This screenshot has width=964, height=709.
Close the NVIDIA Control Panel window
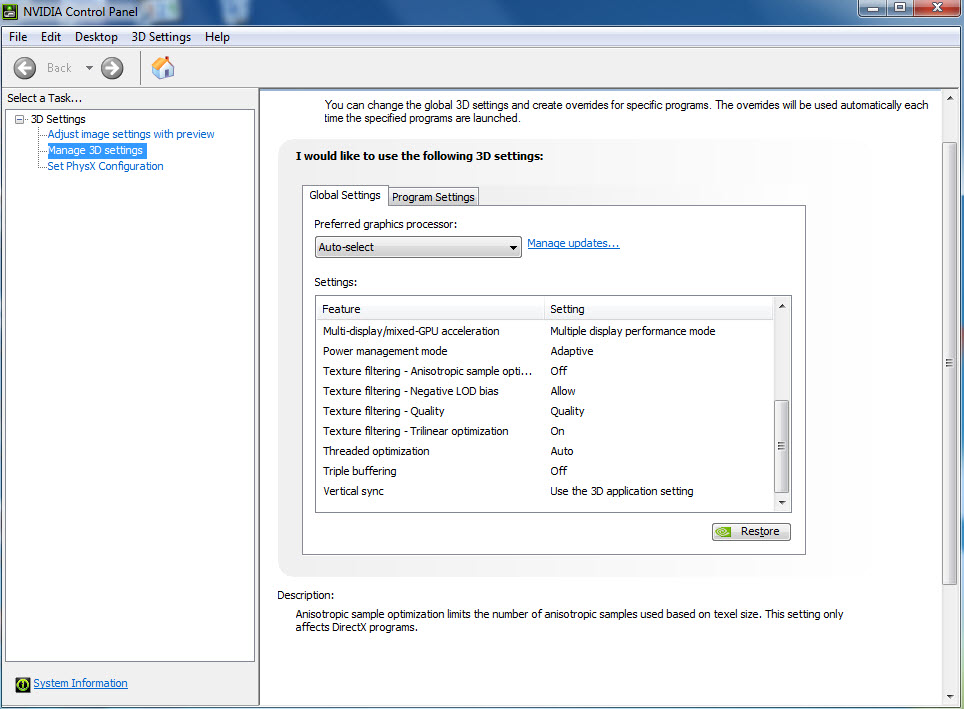938,8
